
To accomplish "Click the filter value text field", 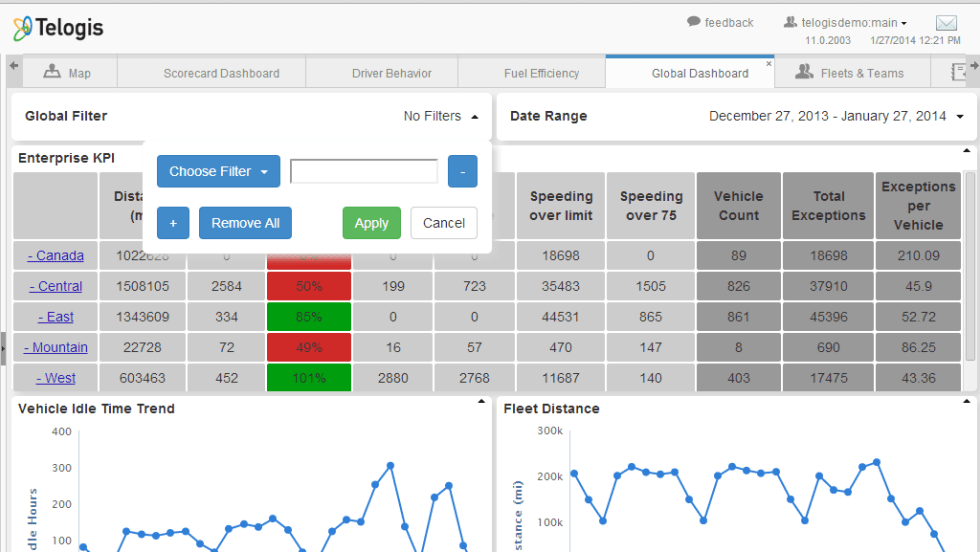I will tap(364, 171).
